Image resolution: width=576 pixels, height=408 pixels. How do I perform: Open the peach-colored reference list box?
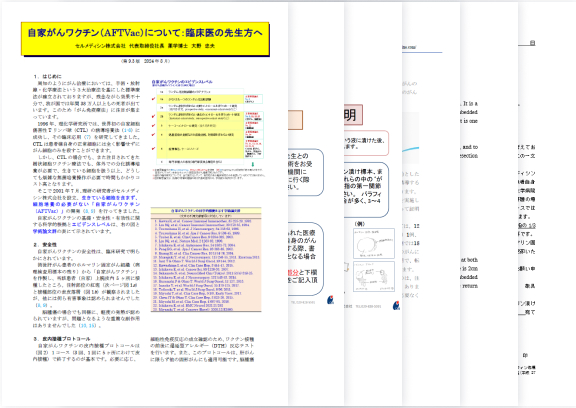[x=206, y=260]
